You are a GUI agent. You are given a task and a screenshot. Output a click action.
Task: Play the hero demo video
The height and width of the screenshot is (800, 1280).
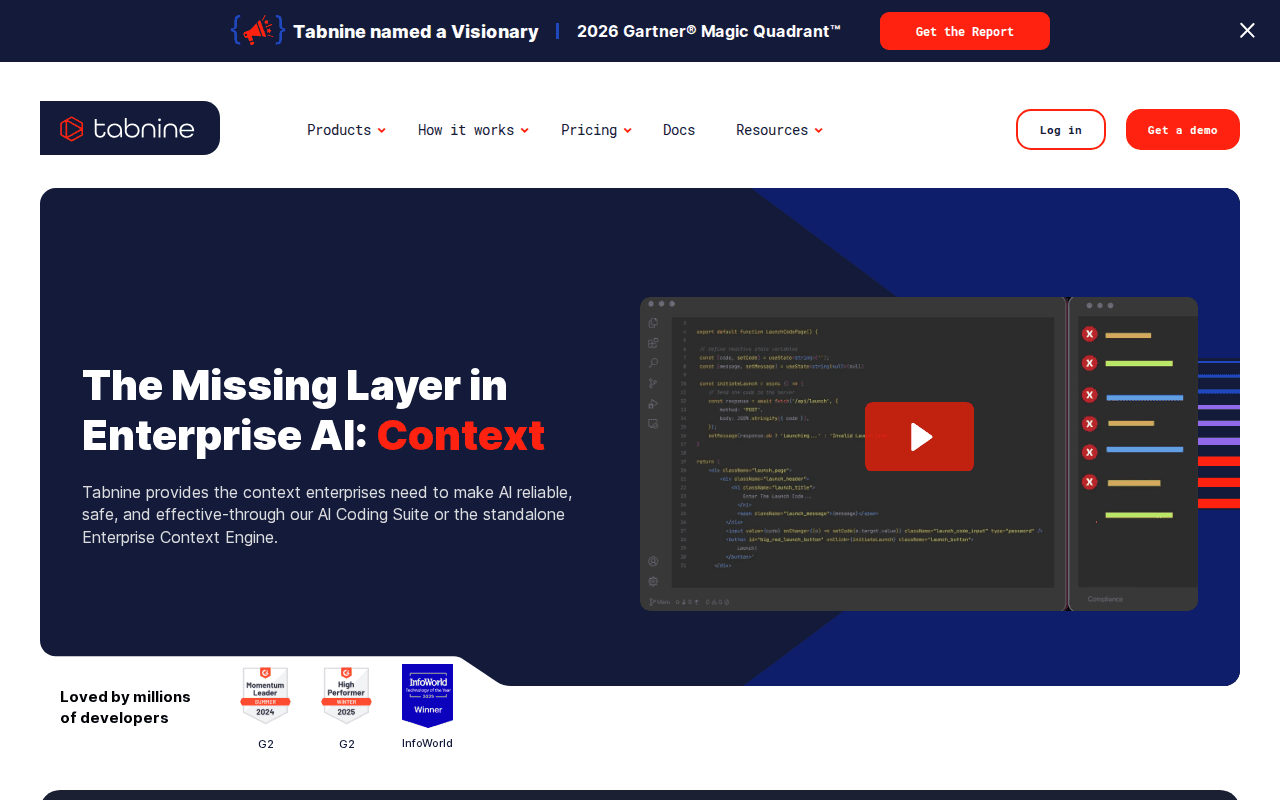pos(919,436)
